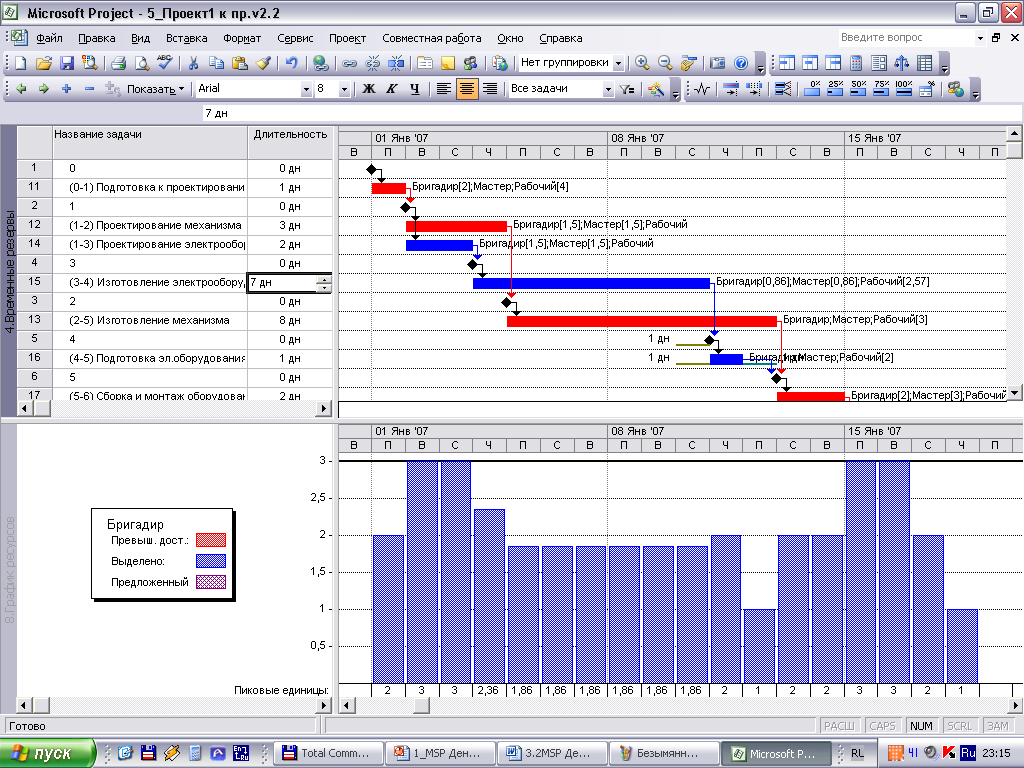Click the Undo arrow icon
This screenshot has height=768, width=1024.
tap(291, 63)
